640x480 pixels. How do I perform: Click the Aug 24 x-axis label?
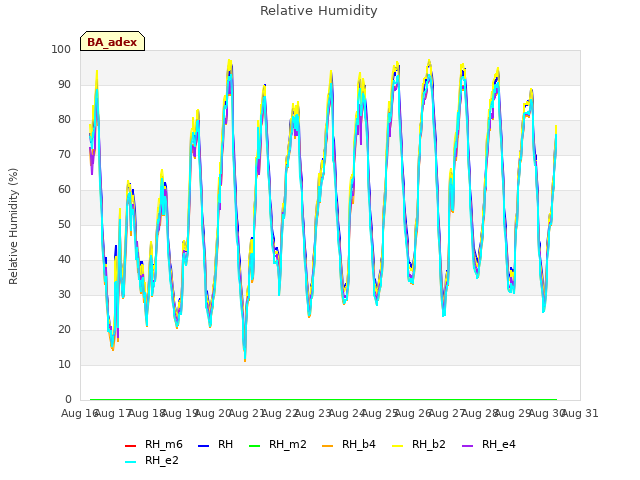(347, 413)
